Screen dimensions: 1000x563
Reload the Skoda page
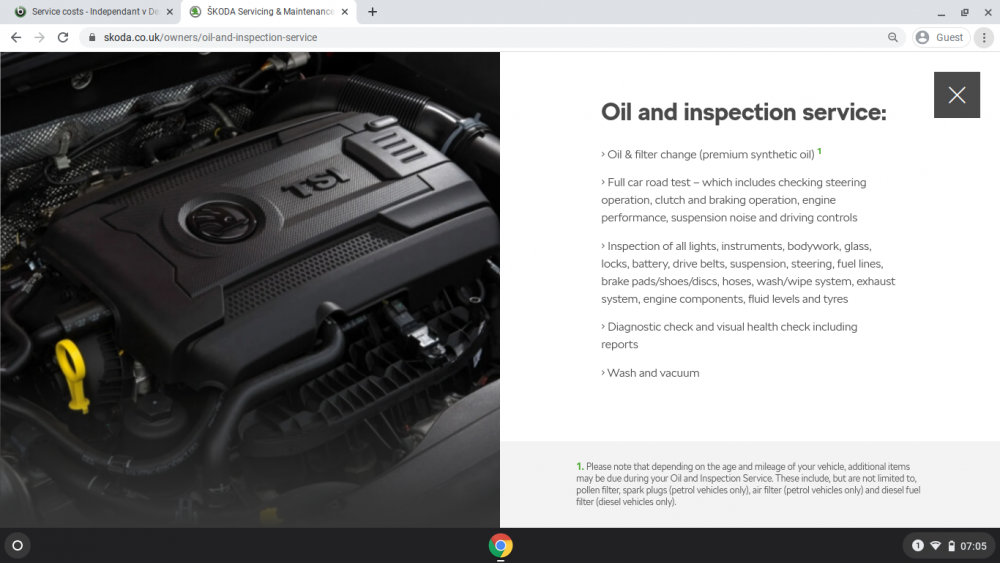point(63,38)
